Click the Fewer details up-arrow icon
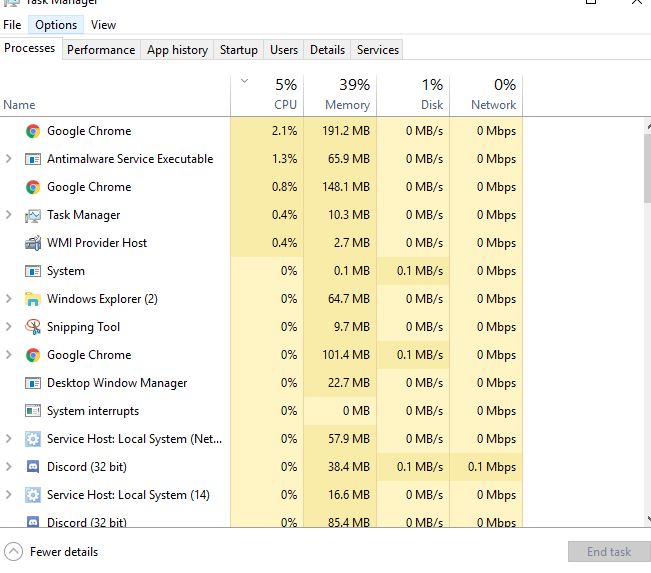651x573 pixels. 13,552
